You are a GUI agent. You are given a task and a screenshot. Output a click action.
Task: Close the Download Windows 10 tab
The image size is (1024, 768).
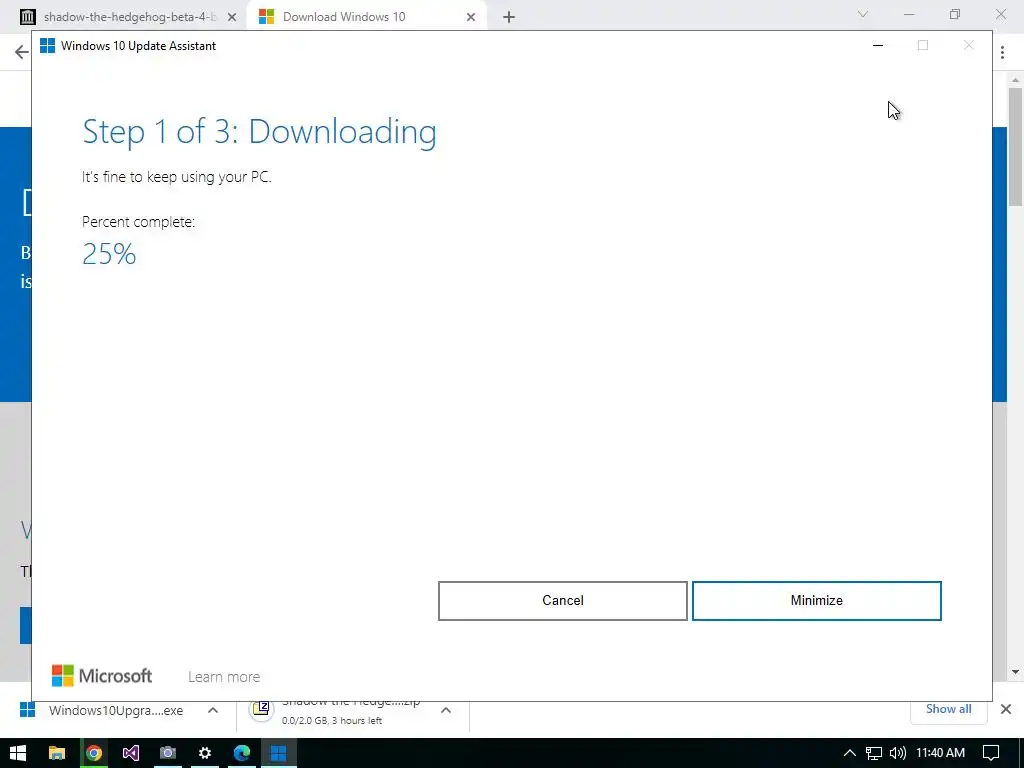coord(471,18)
